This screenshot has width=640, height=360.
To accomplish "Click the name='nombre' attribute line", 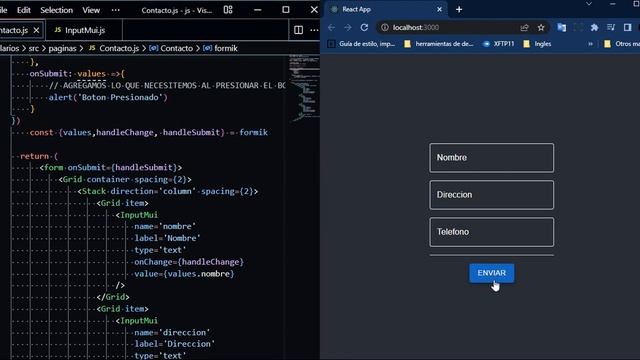I will (165, 226).
